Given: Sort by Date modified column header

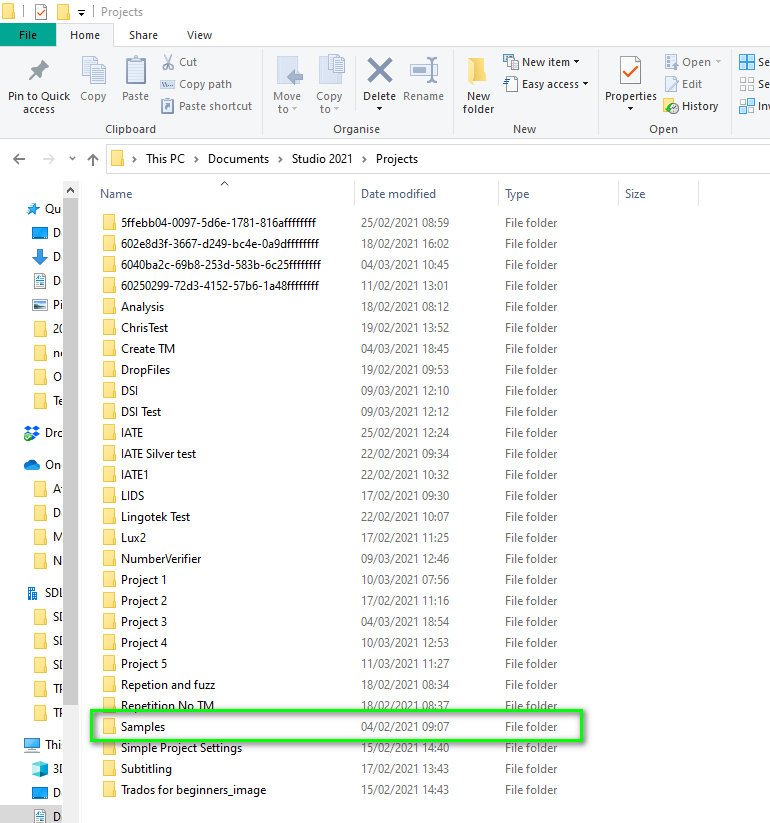Looking at the screenshot, I should [x=398, y=194].
